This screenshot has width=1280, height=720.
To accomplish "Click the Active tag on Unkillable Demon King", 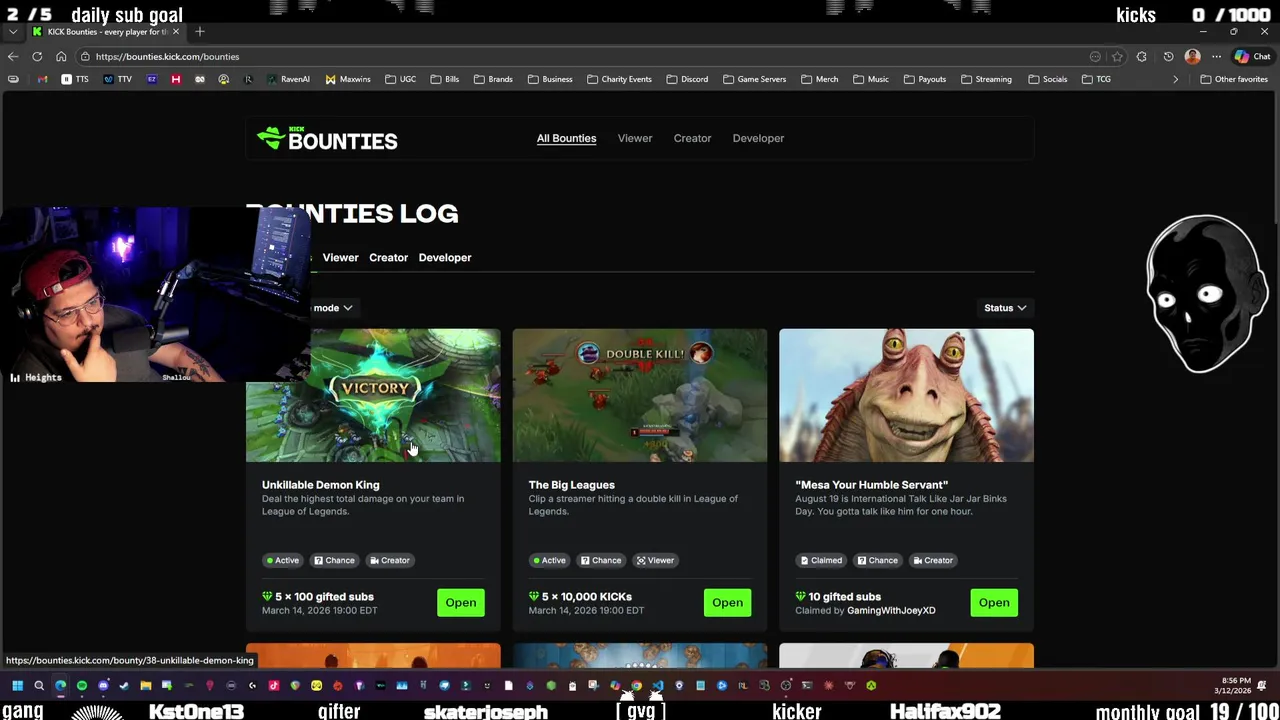I will [283, 560].
